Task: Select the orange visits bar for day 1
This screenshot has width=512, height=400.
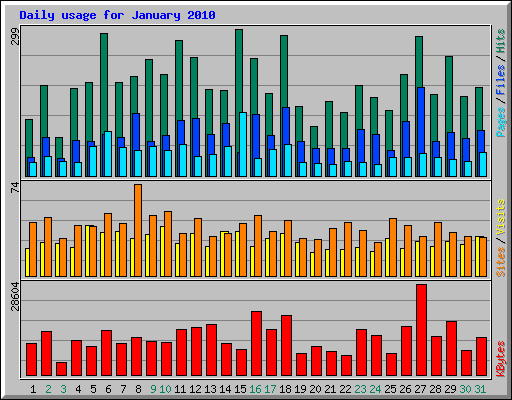Action: (x=33, y=249)
